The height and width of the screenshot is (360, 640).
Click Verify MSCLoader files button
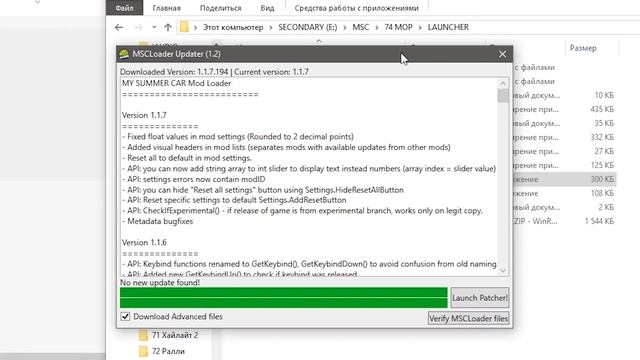click(x=468, y=318)
